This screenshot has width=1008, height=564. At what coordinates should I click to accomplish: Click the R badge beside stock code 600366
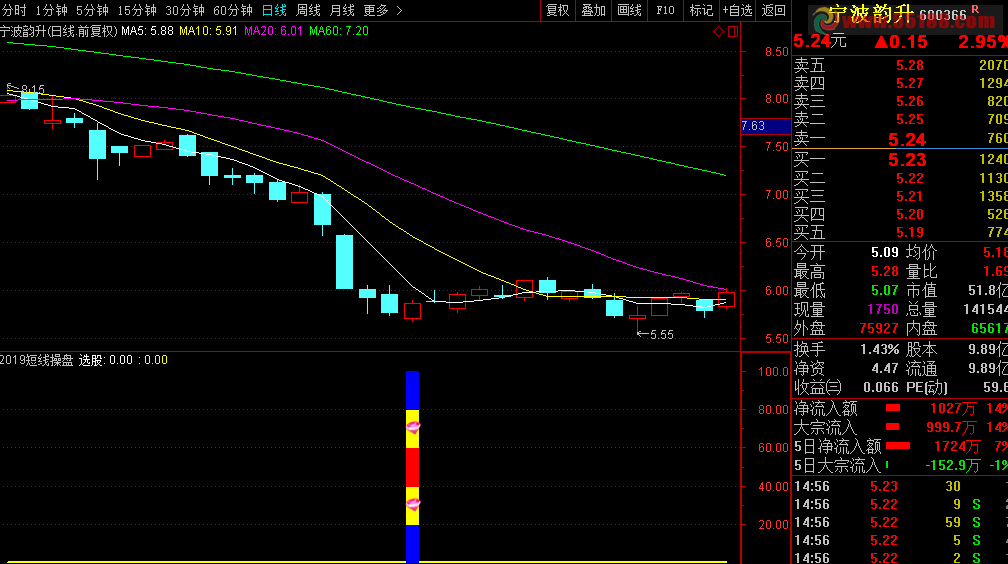tap(975, 11)
